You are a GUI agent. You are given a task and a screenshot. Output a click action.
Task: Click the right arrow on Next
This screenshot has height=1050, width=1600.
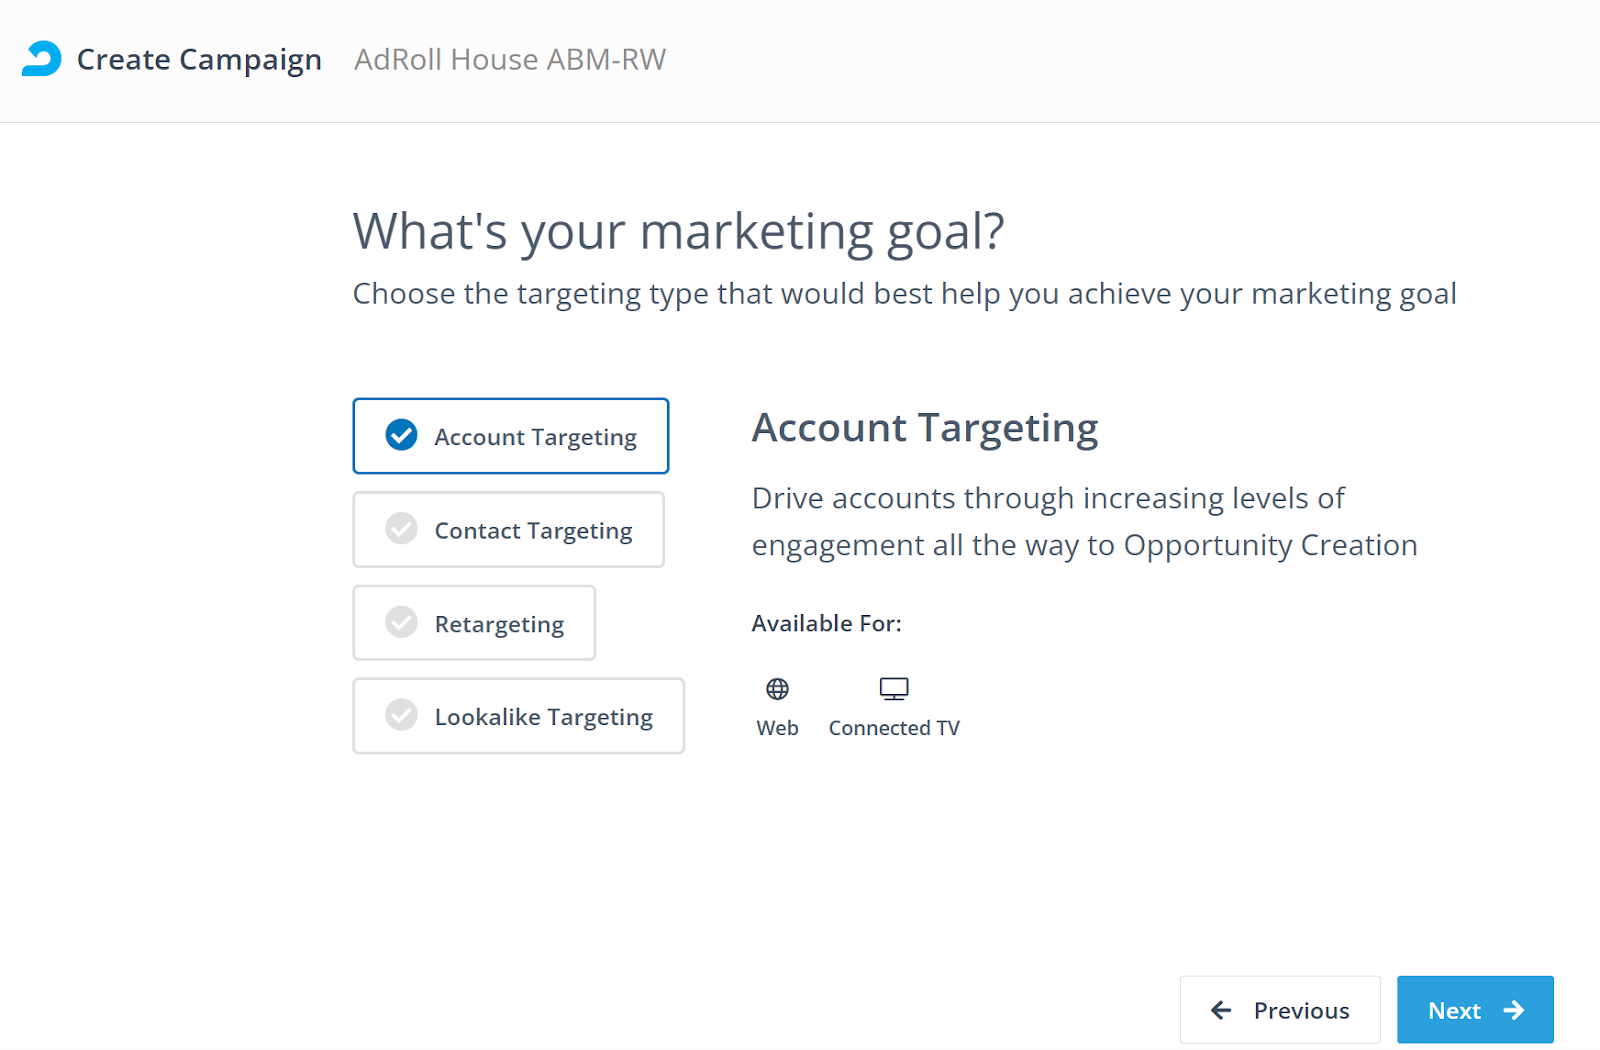click(x=1514, y=1010)
